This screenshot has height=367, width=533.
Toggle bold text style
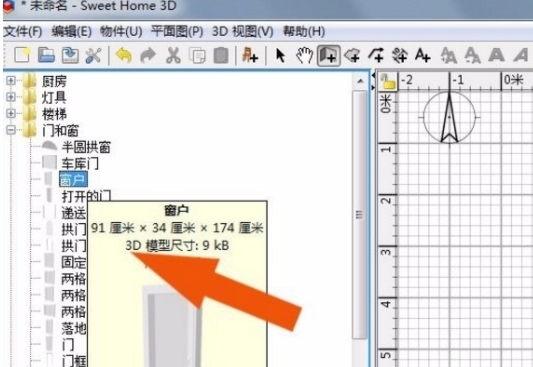(x=496, y=55)
